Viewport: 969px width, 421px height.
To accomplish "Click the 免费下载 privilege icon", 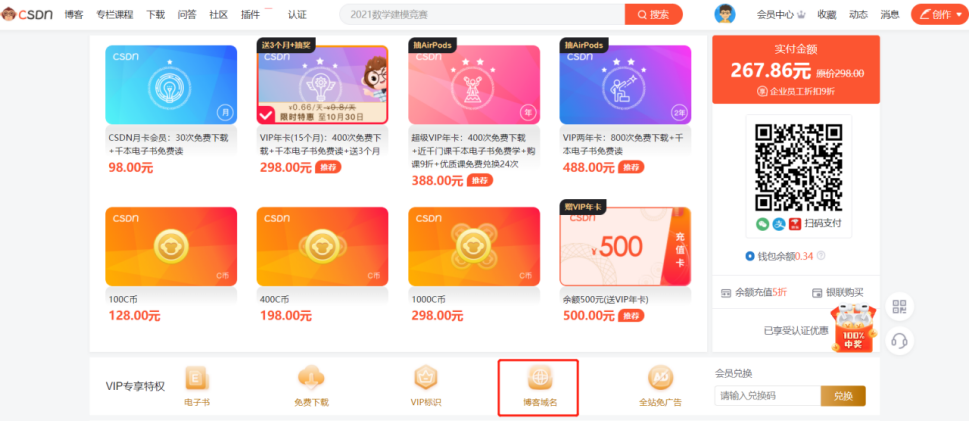I will (311, 377).
